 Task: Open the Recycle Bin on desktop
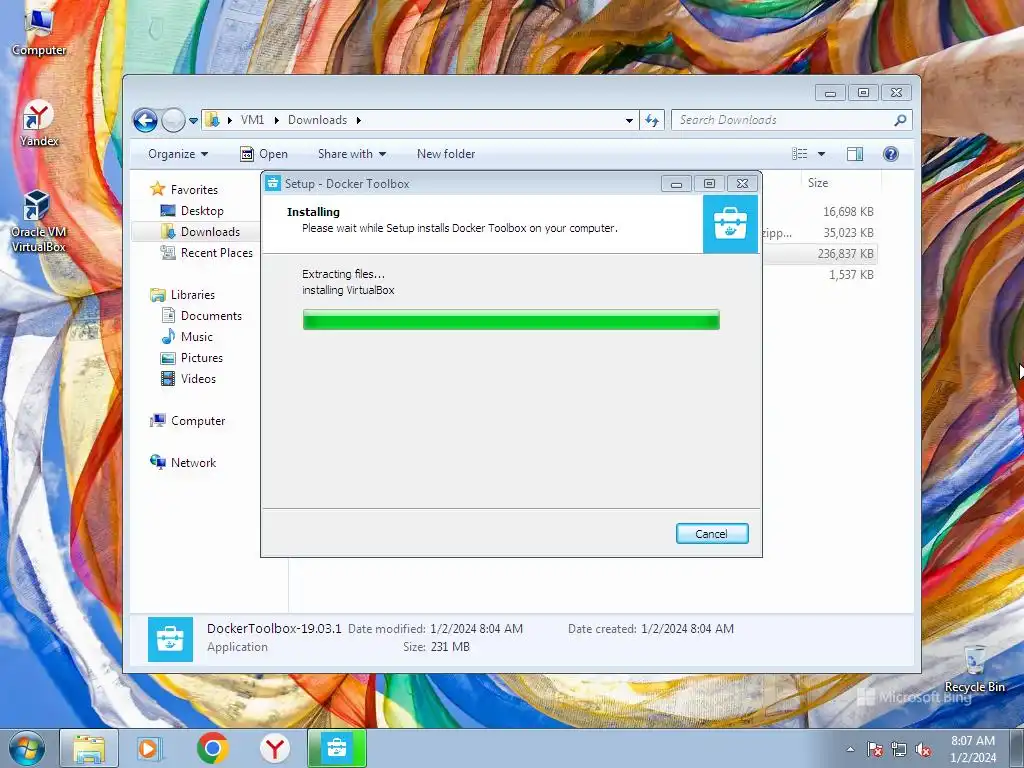tap(974, 668)
